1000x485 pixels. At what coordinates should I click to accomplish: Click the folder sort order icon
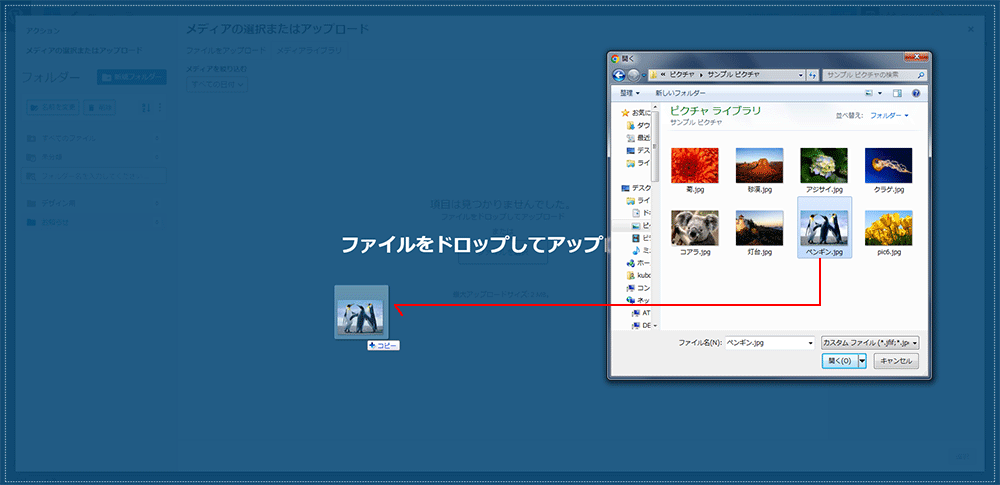146,108
